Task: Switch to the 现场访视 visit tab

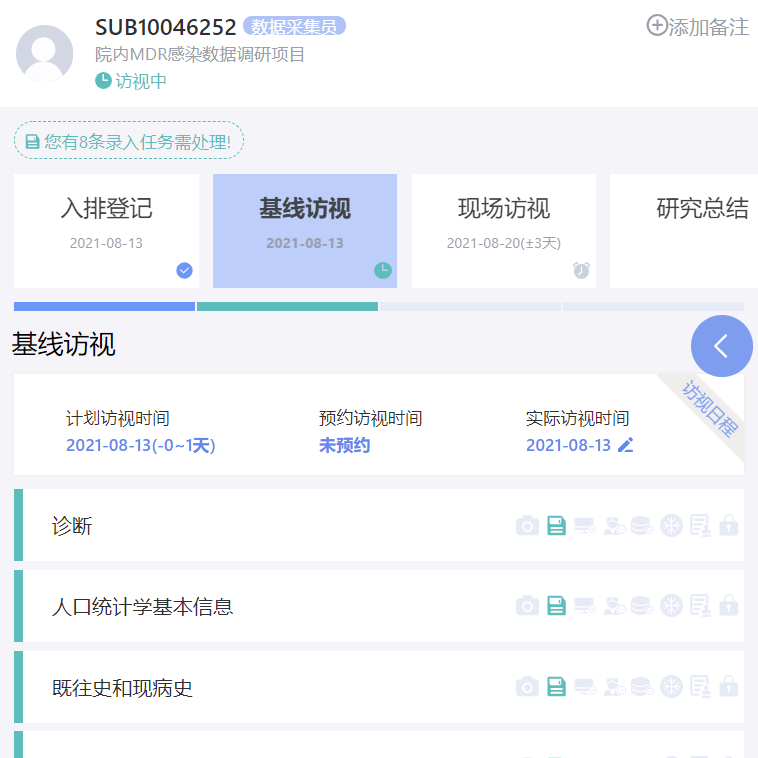Action: (x=504, y=231)
